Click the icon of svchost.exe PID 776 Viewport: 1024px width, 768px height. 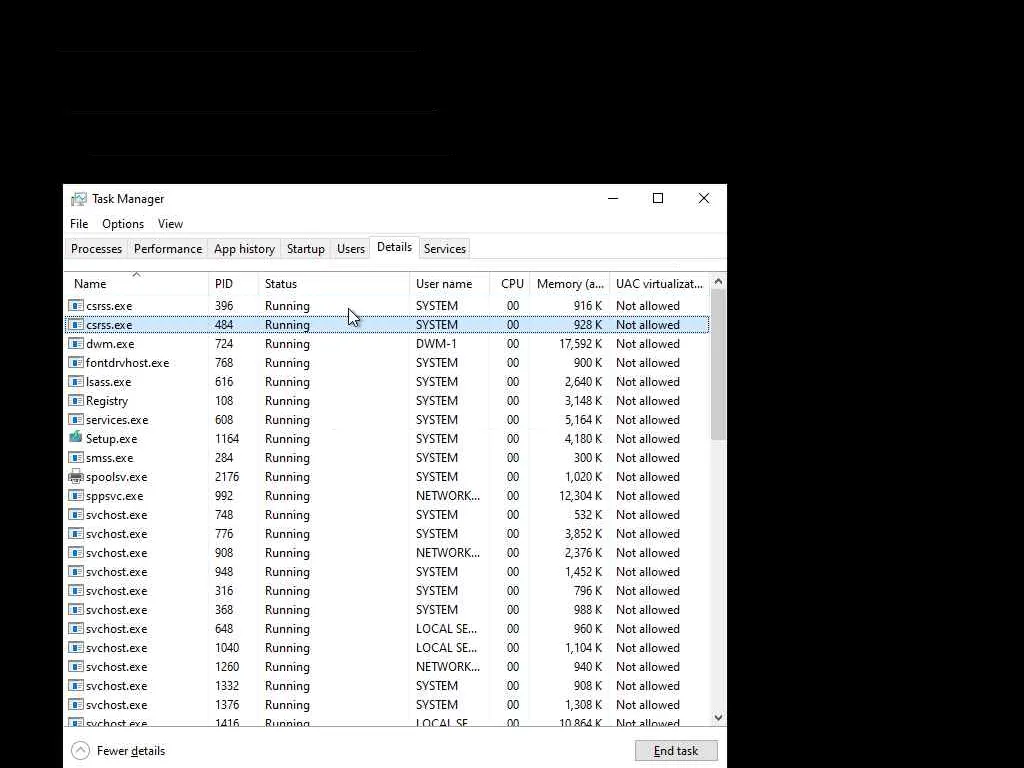(x=76, y=534)
